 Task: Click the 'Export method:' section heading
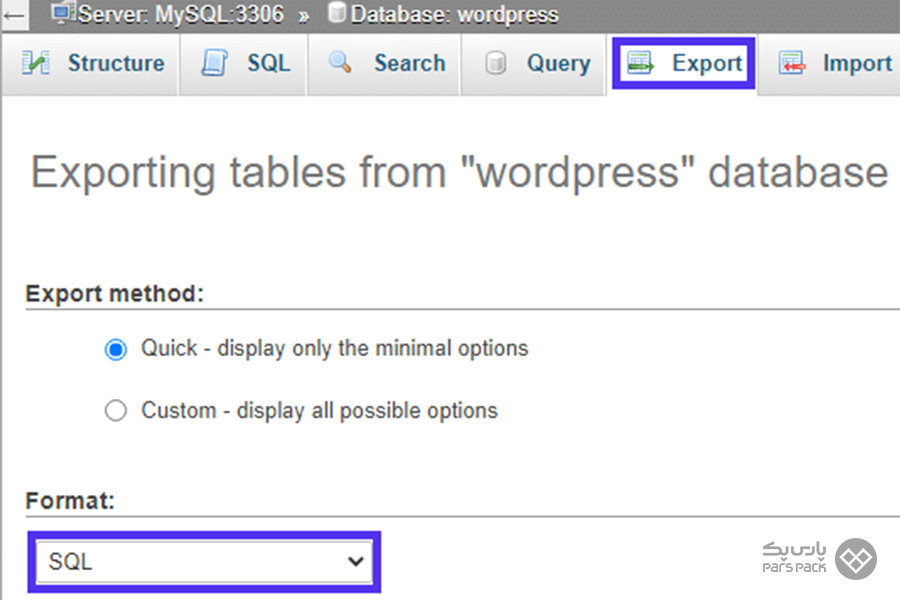(x=115, y=294)
